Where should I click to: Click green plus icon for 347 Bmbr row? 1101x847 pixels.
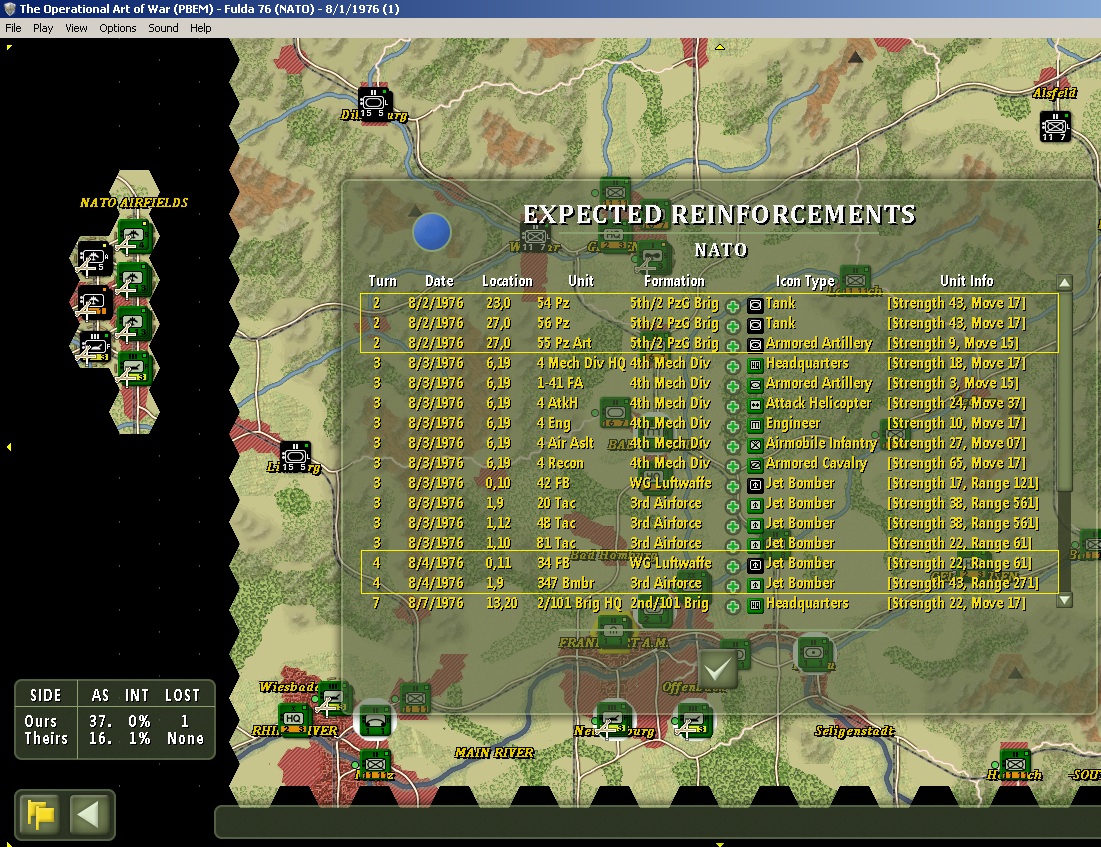(x=732, y=586)
